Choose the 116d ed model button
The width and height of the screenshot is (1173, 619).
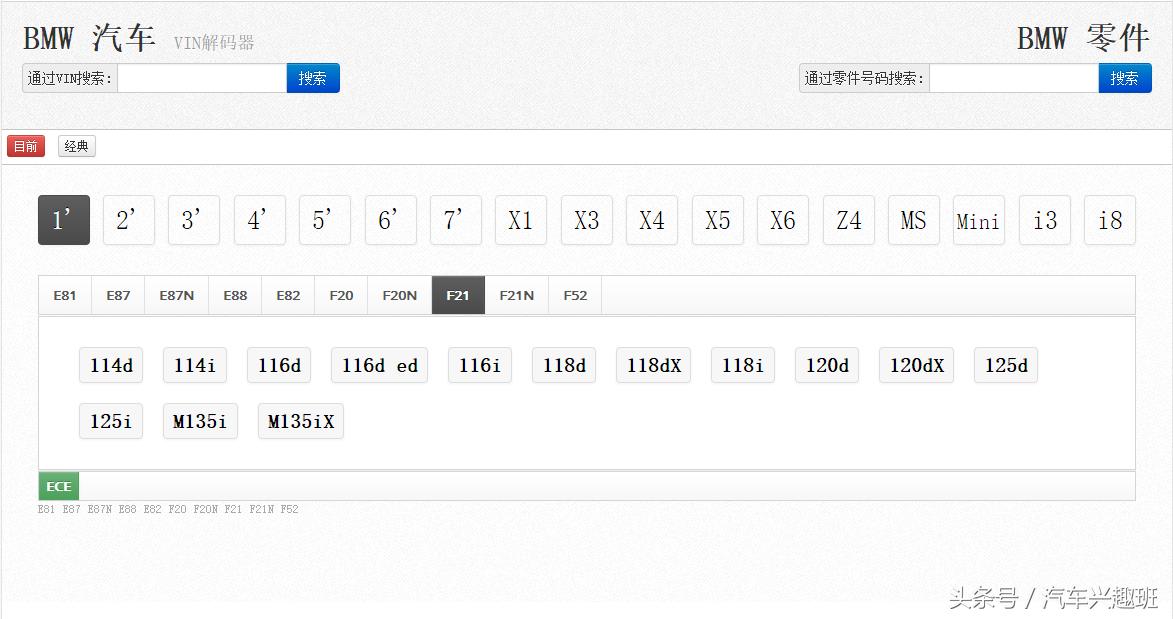point(379,365)
